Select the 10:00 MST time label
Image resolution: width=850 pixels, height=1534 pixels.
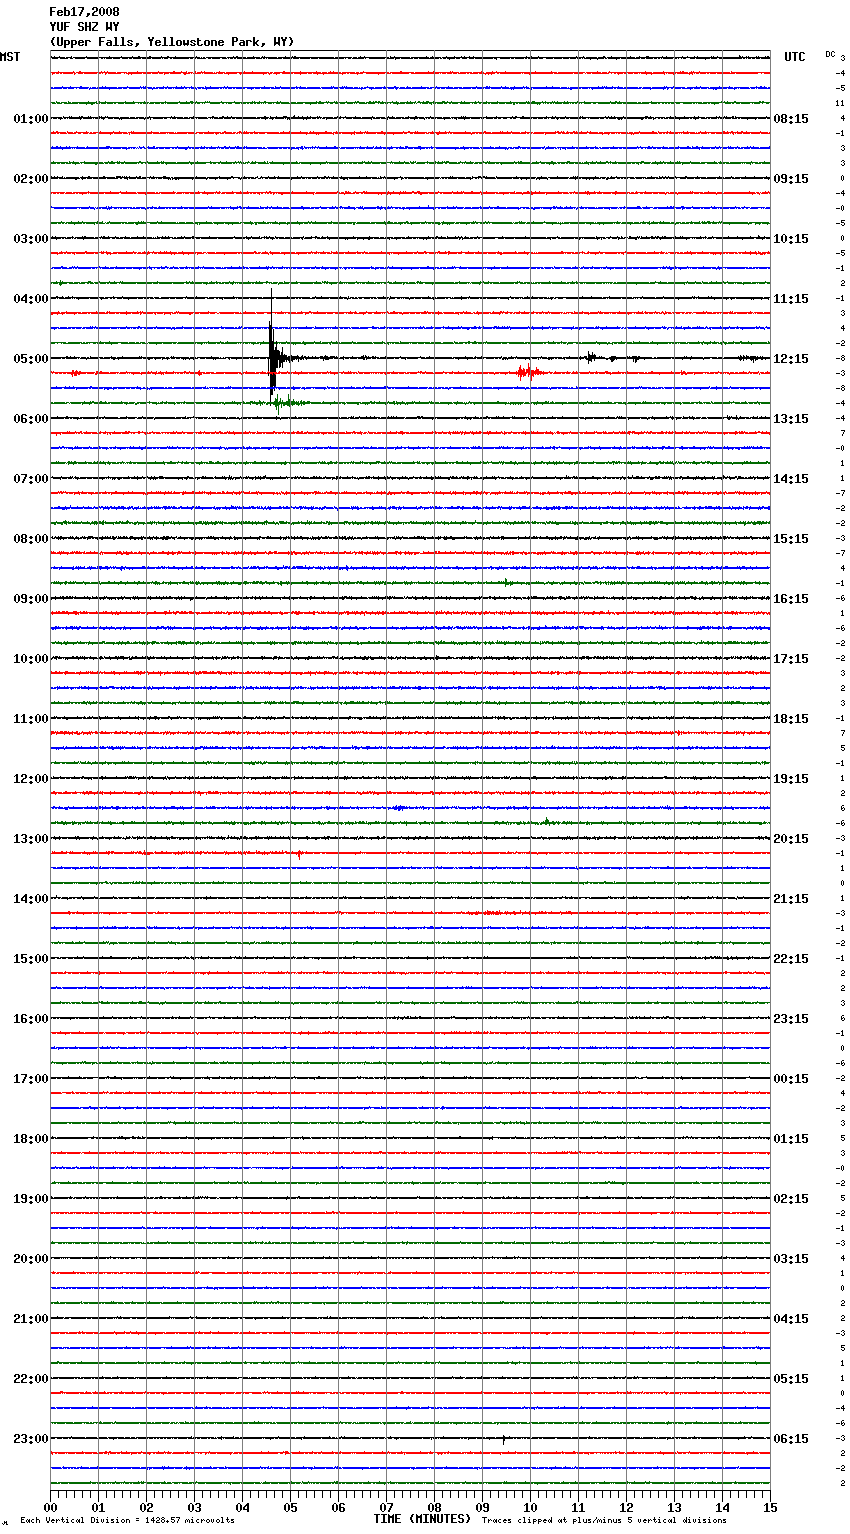[x=30, y=659]
